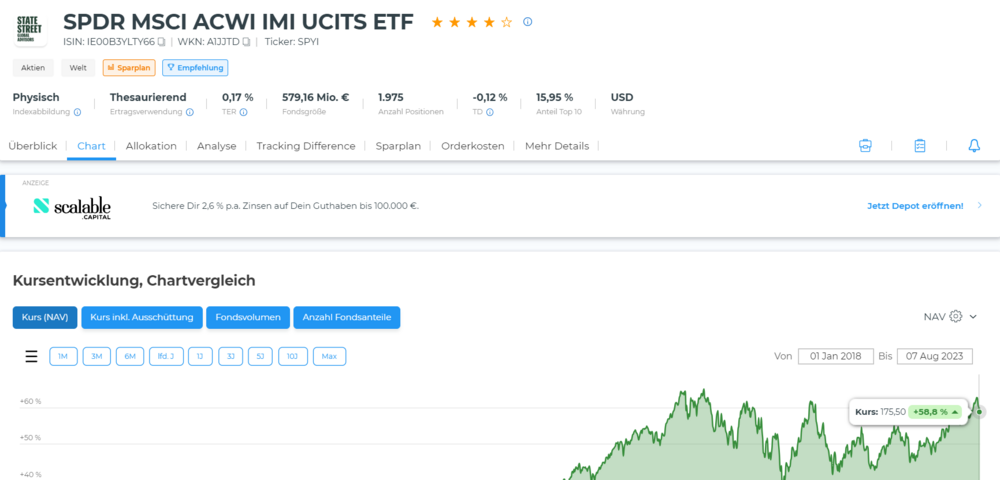Click the Ticker: SPYI text
1000x480 pixels.
click(x=291, y=42)
